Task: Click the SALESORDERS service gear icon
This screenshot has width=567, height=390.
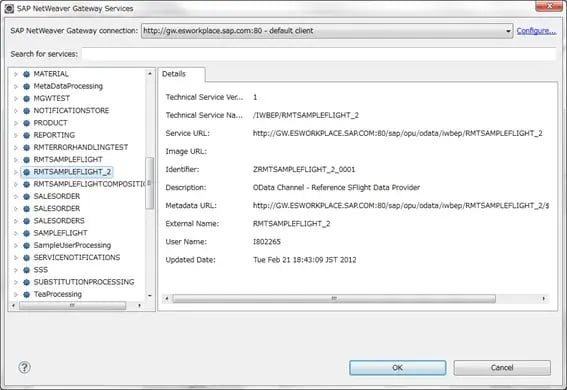Action: pos(26,221)
